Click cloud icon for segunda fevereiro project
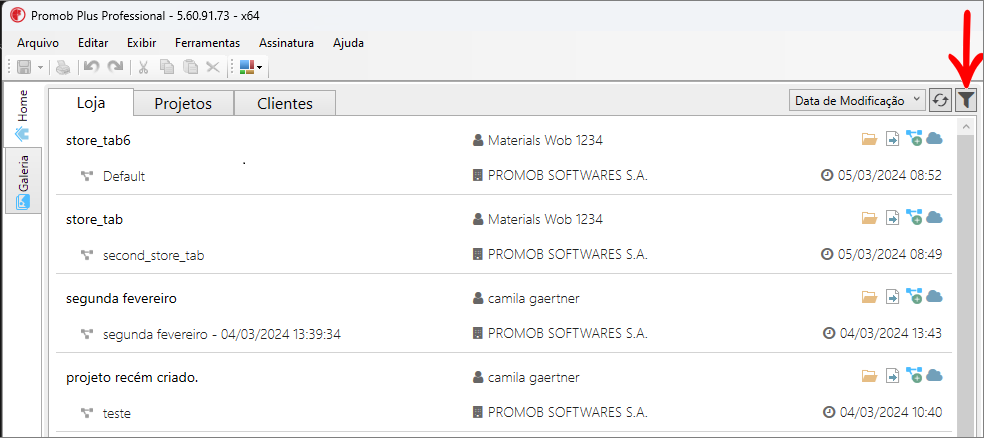Viewport: 984px width, 438px height. [934, 296]
